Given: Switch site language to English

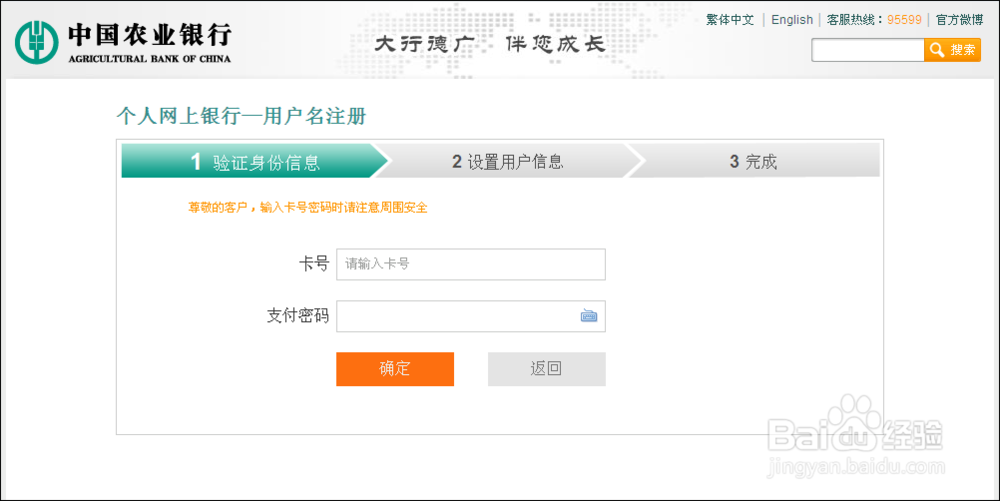Looking at the screenshot, I should 792,20.
